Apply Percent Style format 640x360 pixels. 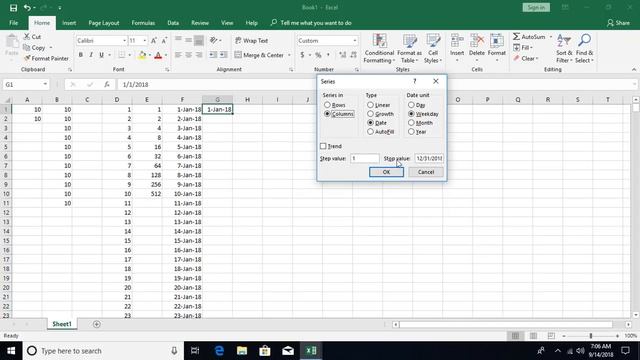click(318, 55)
